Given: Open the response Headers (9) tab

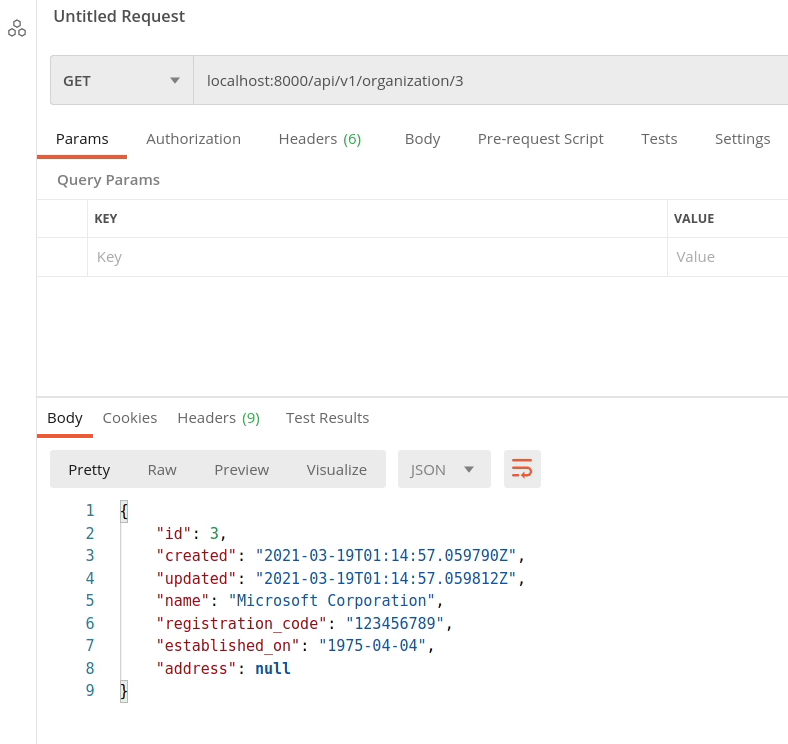Looking at the screenshot, I should [218, 418].
